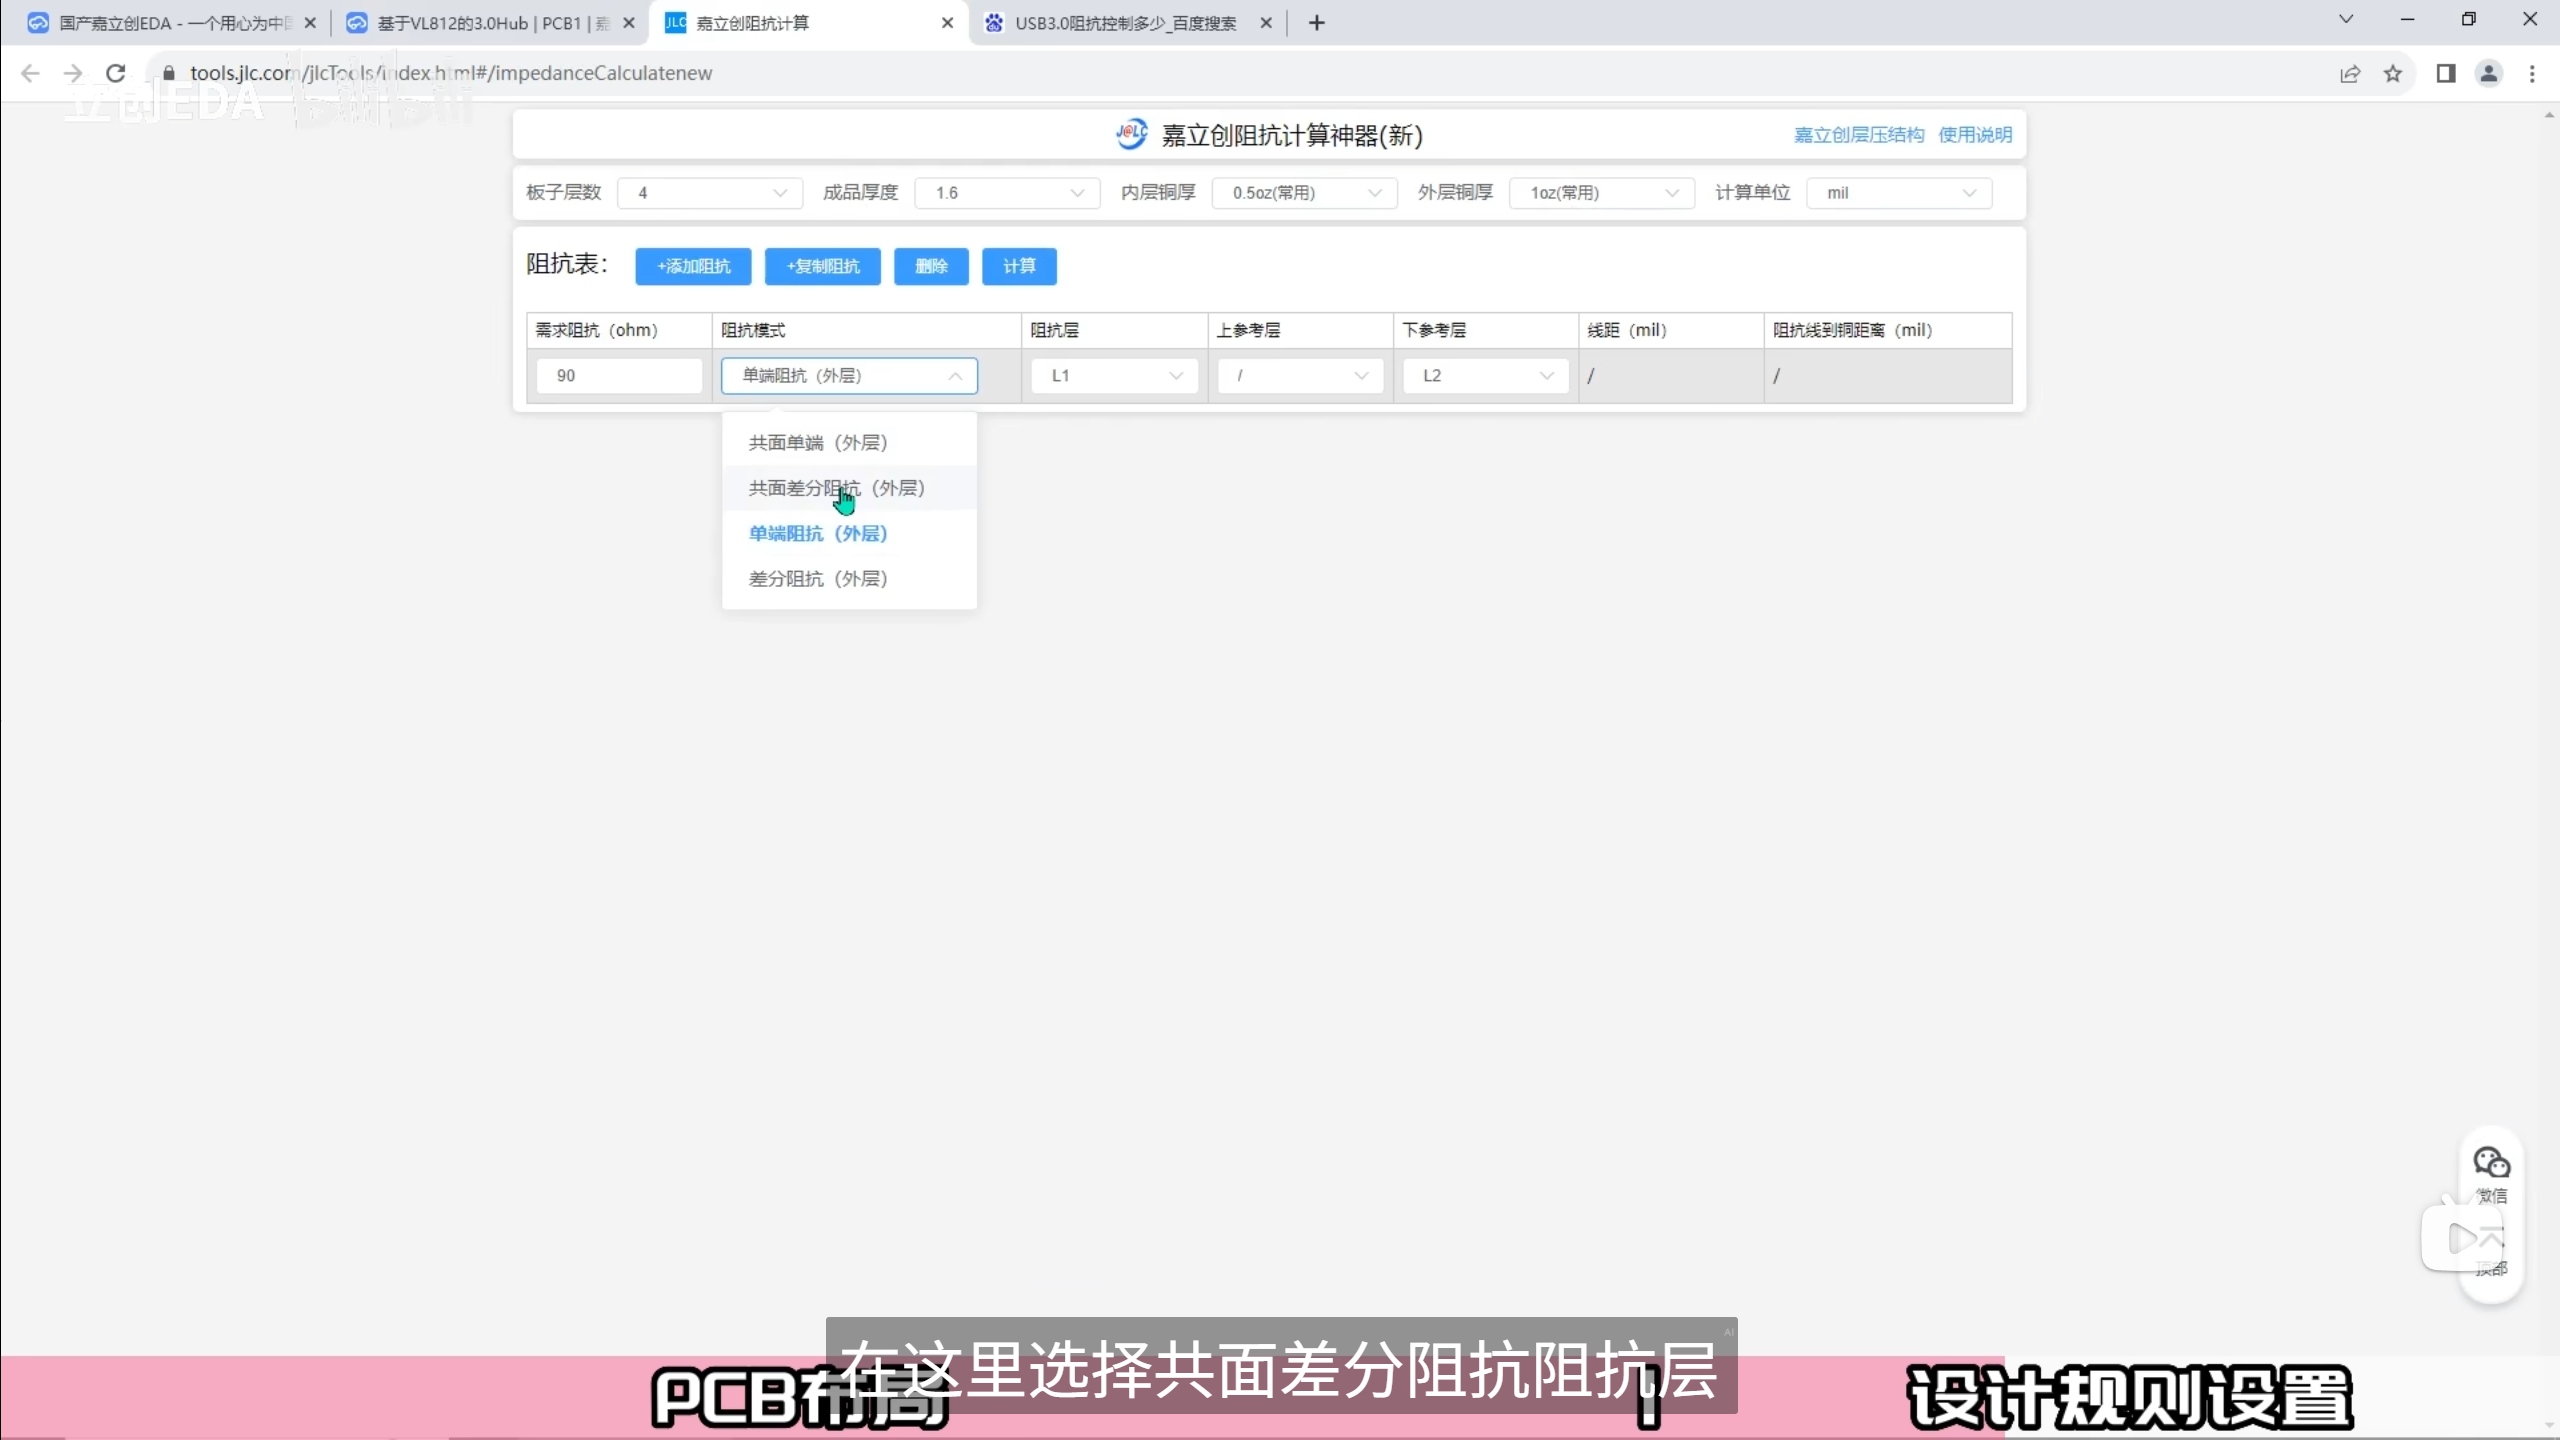The image size is (2560, 1440).
Task: Click back navigation arrow
Action: [x=30, y=73]
